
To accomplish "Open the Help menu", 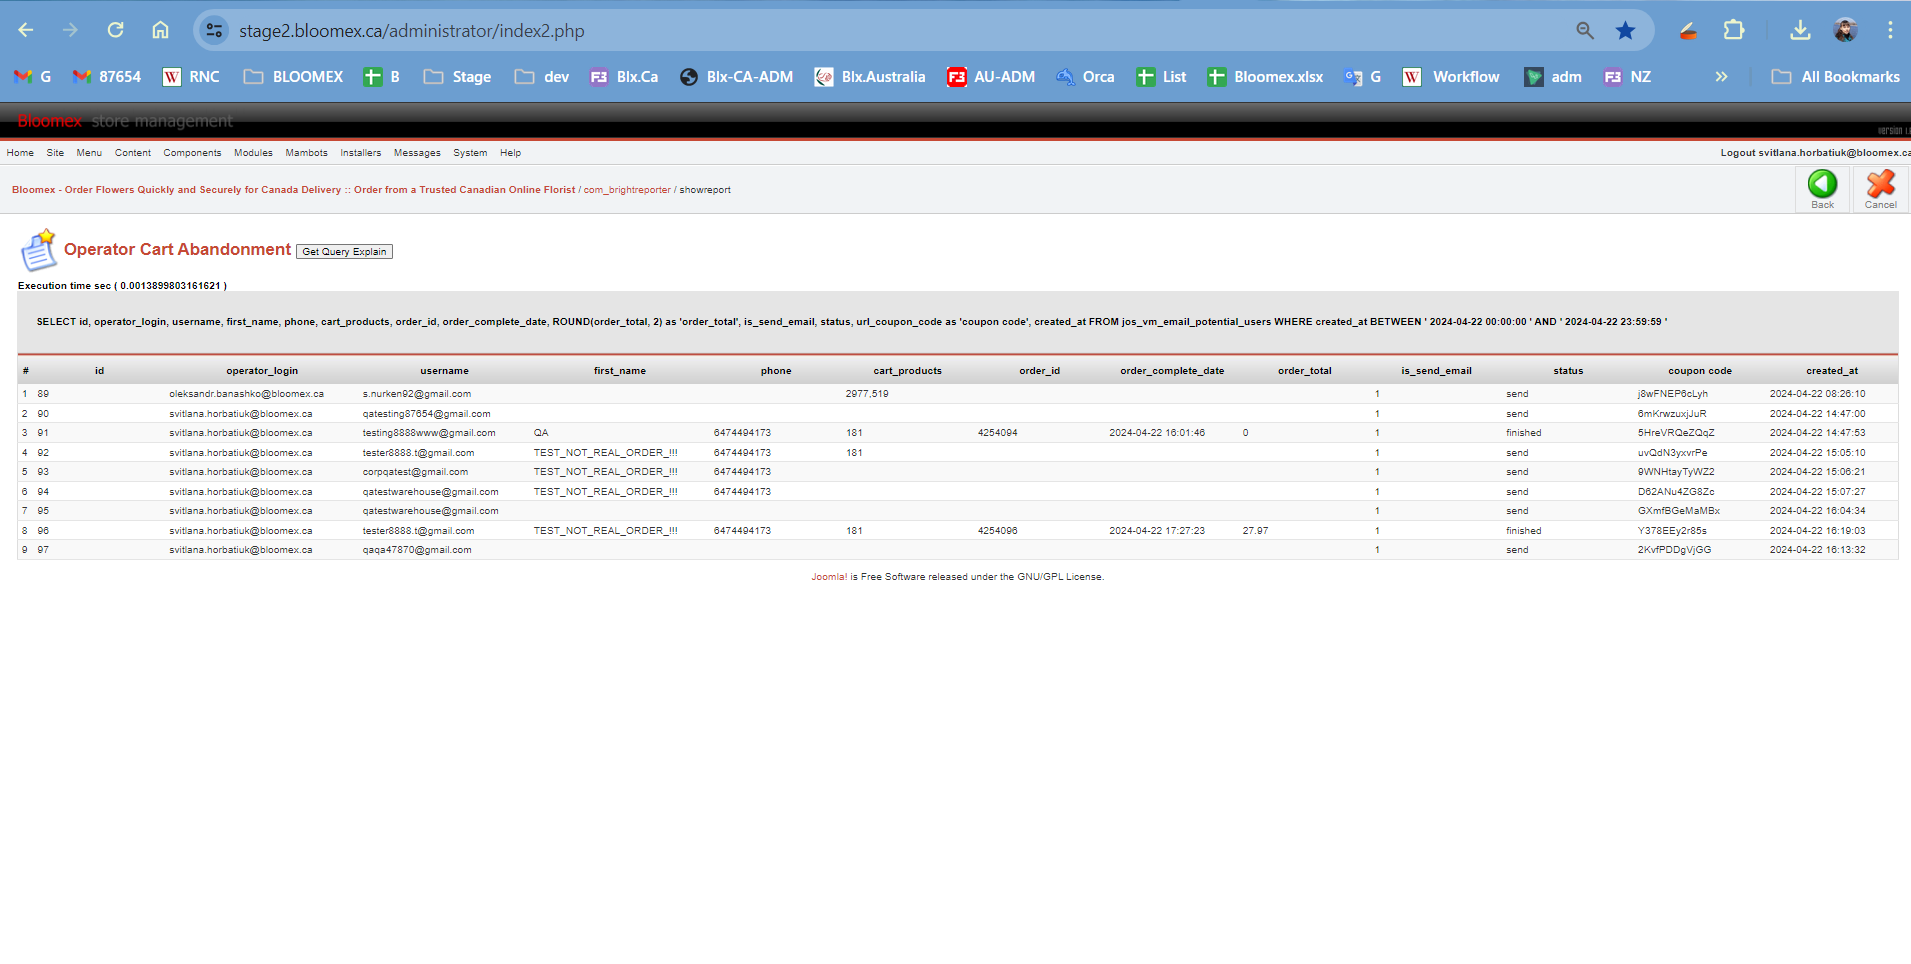I will [510, 153].
